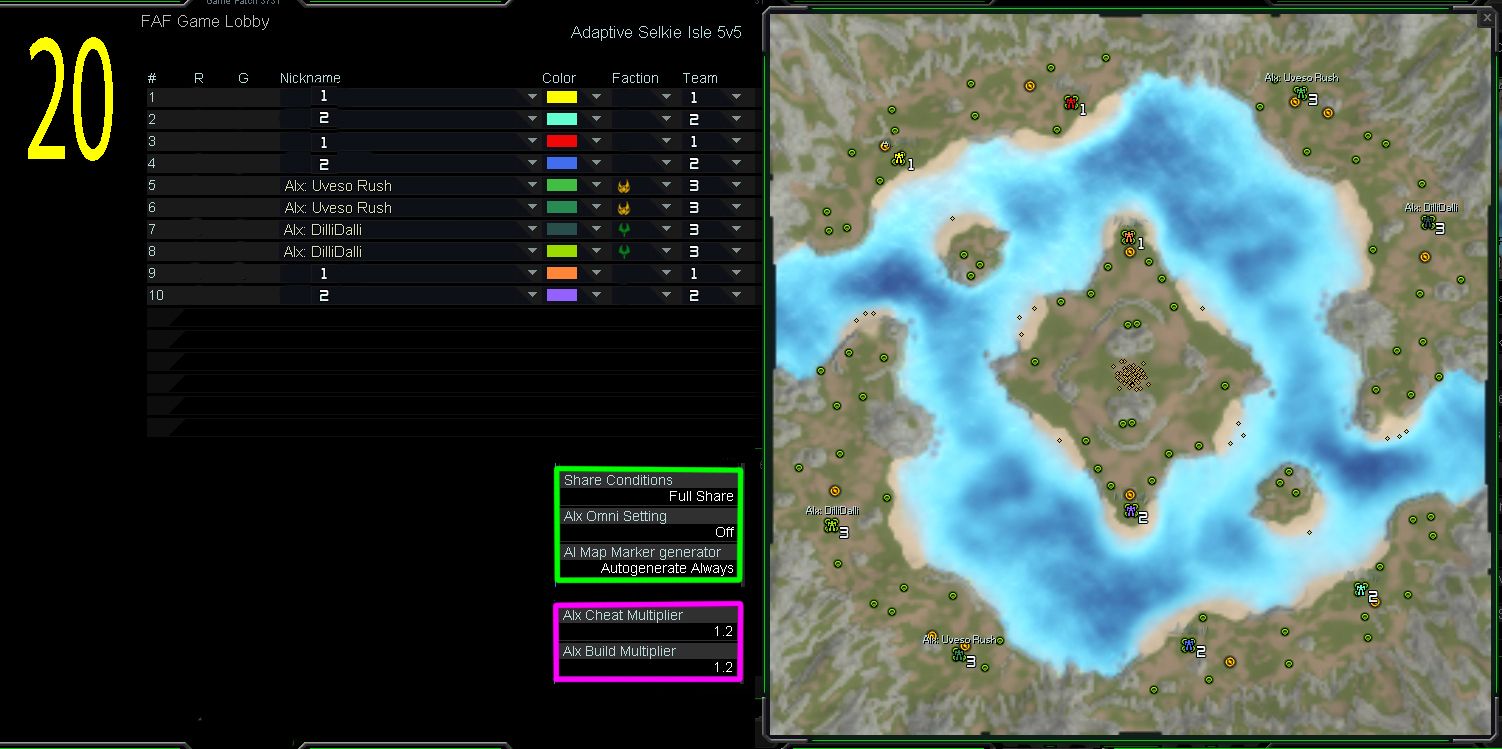The width and height of the screenshot is (1502, 749).
Task: Open slot 6 team dropdown
Action: [736, 208]
